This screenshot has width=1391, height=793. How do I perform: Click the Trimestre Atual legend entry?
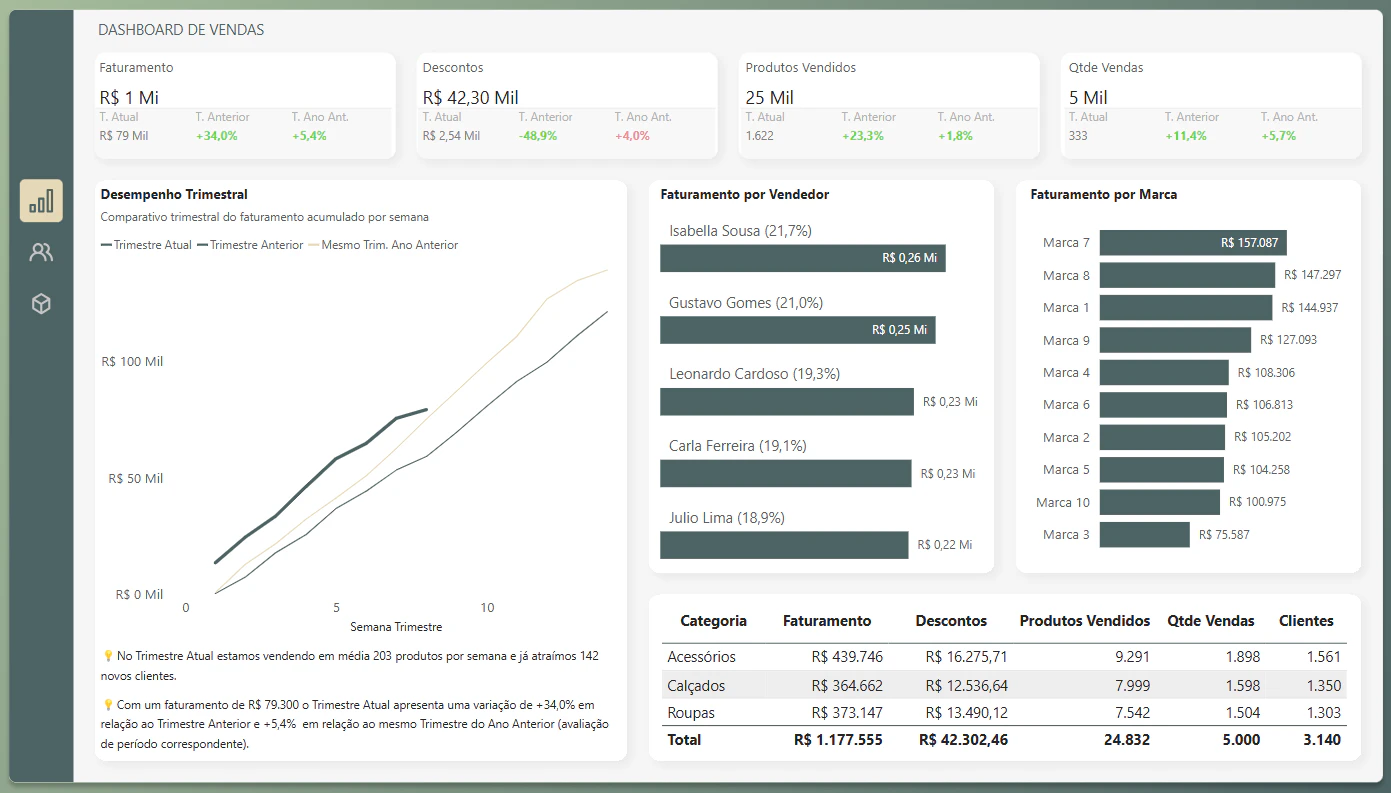point(146,245)
